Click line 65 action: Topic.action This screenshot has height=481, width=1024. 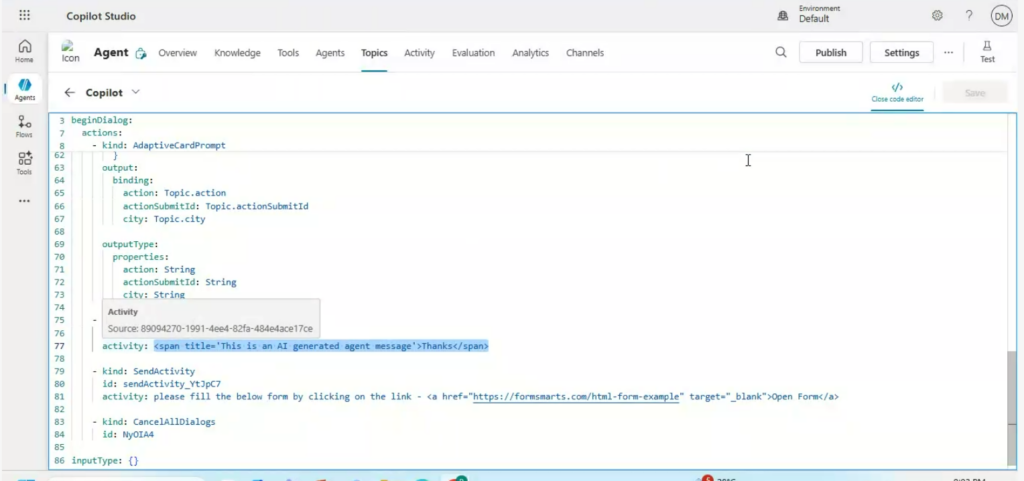(x=174, y=193)
